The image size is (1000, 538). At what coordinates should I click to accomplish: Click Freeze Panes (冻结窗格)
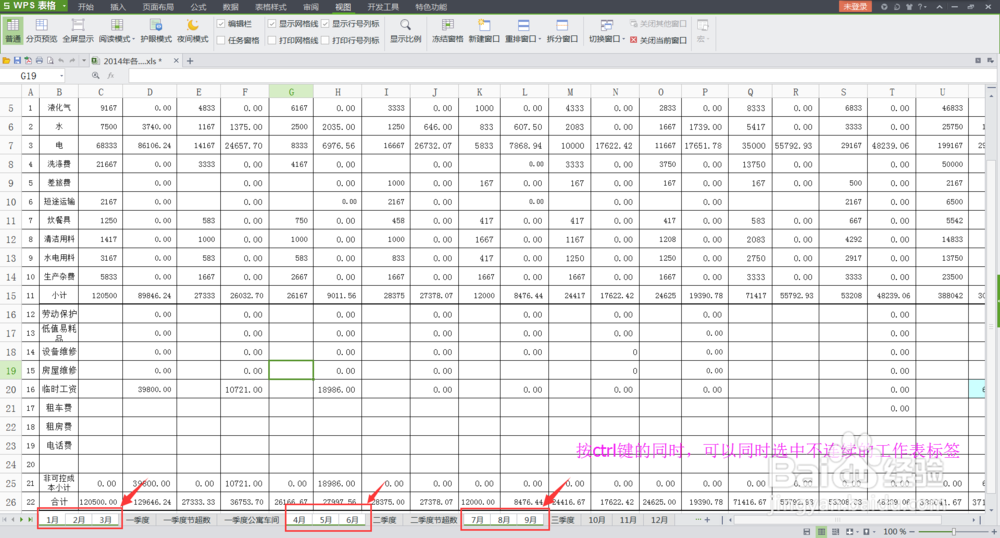(447, 30)
